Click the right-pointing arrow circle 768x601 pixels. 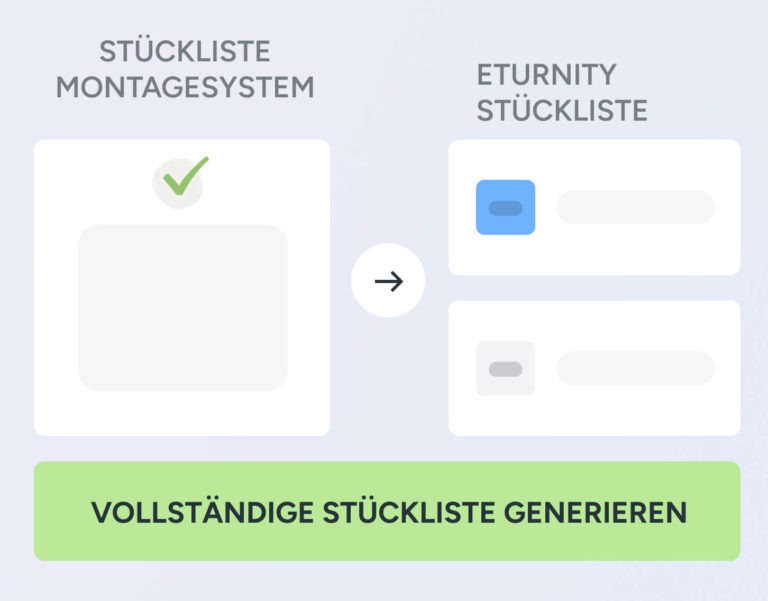click(388, 282)
